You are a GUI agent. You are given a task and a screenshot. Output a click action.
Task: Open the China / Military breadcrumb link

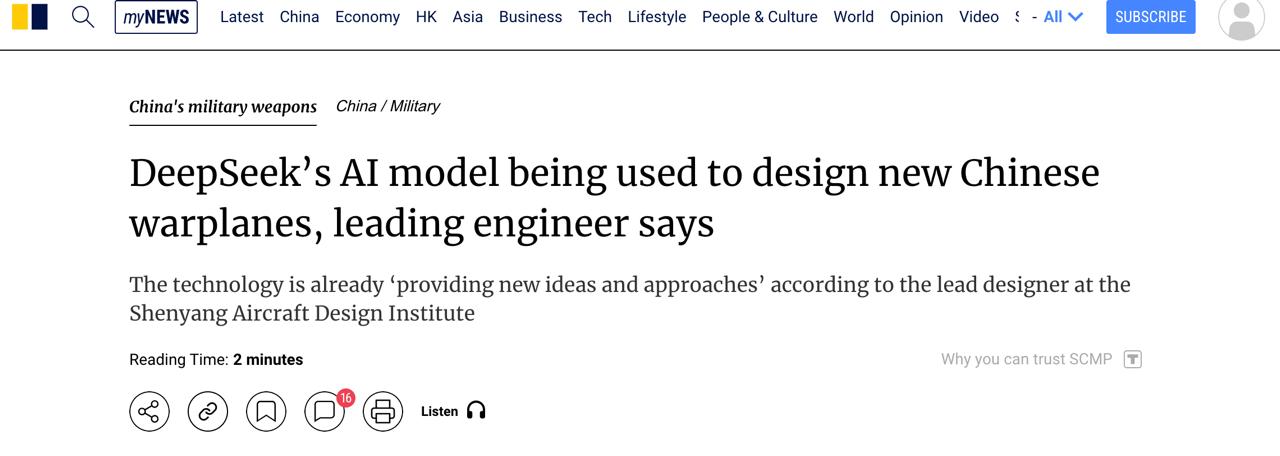click(388, 106)
